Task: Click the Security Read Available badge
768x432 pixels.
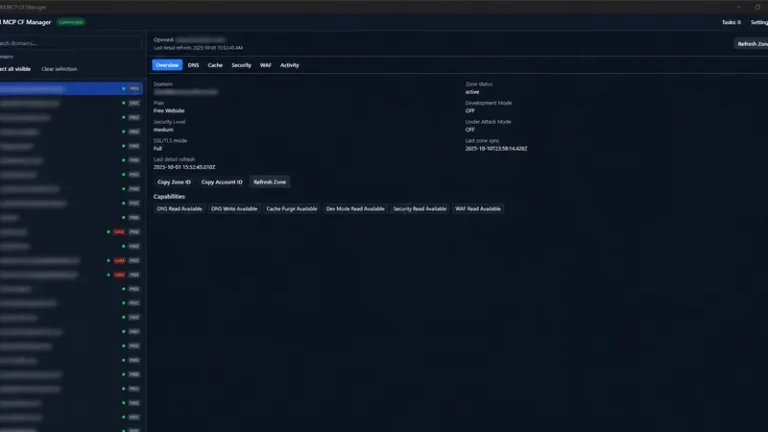Action: pyautogui.click(x=420, y=209)
